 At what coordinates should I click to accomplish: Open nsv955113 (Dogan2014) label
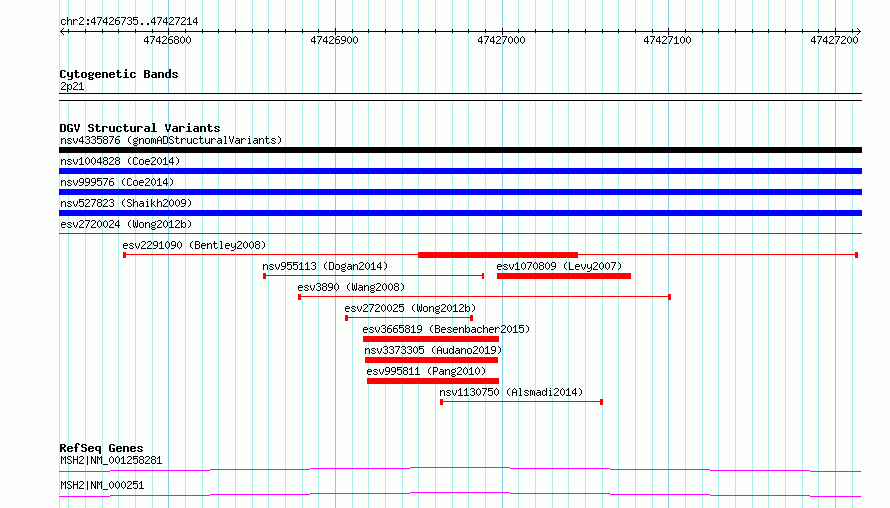(x=325, y=266)
